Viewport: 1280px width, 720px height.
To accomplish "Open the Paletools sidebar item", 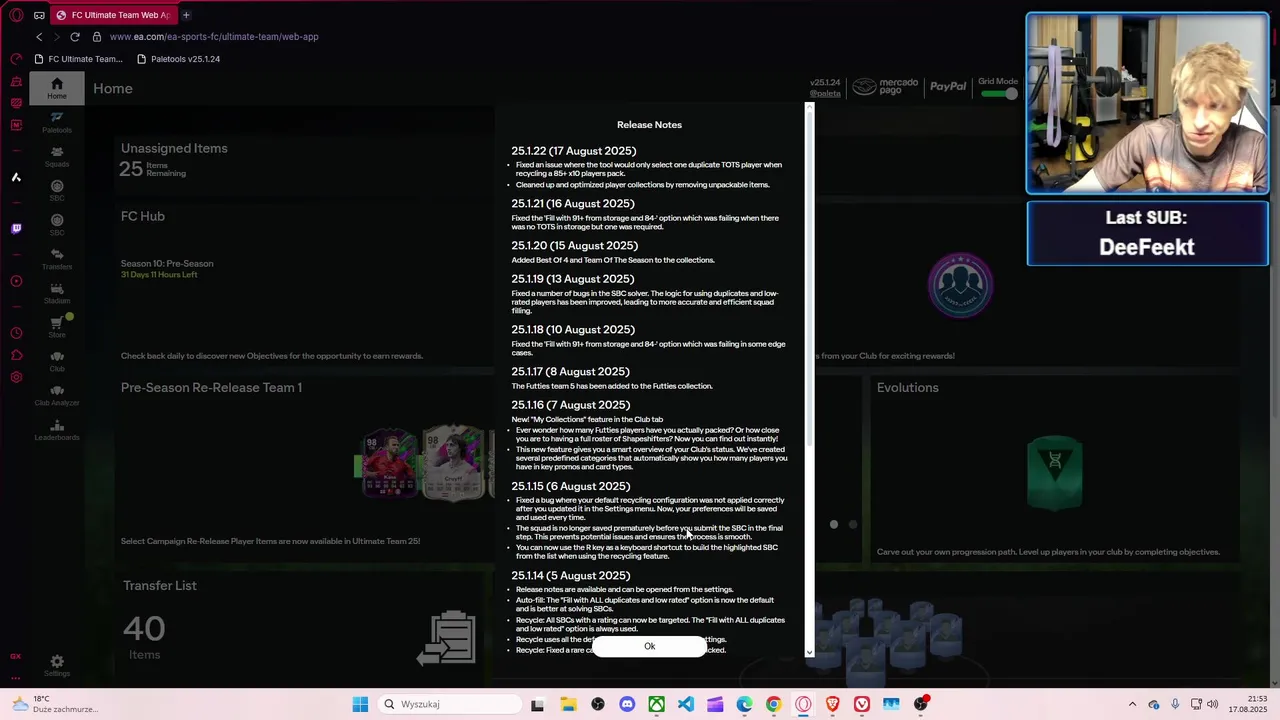I will 57,122.
